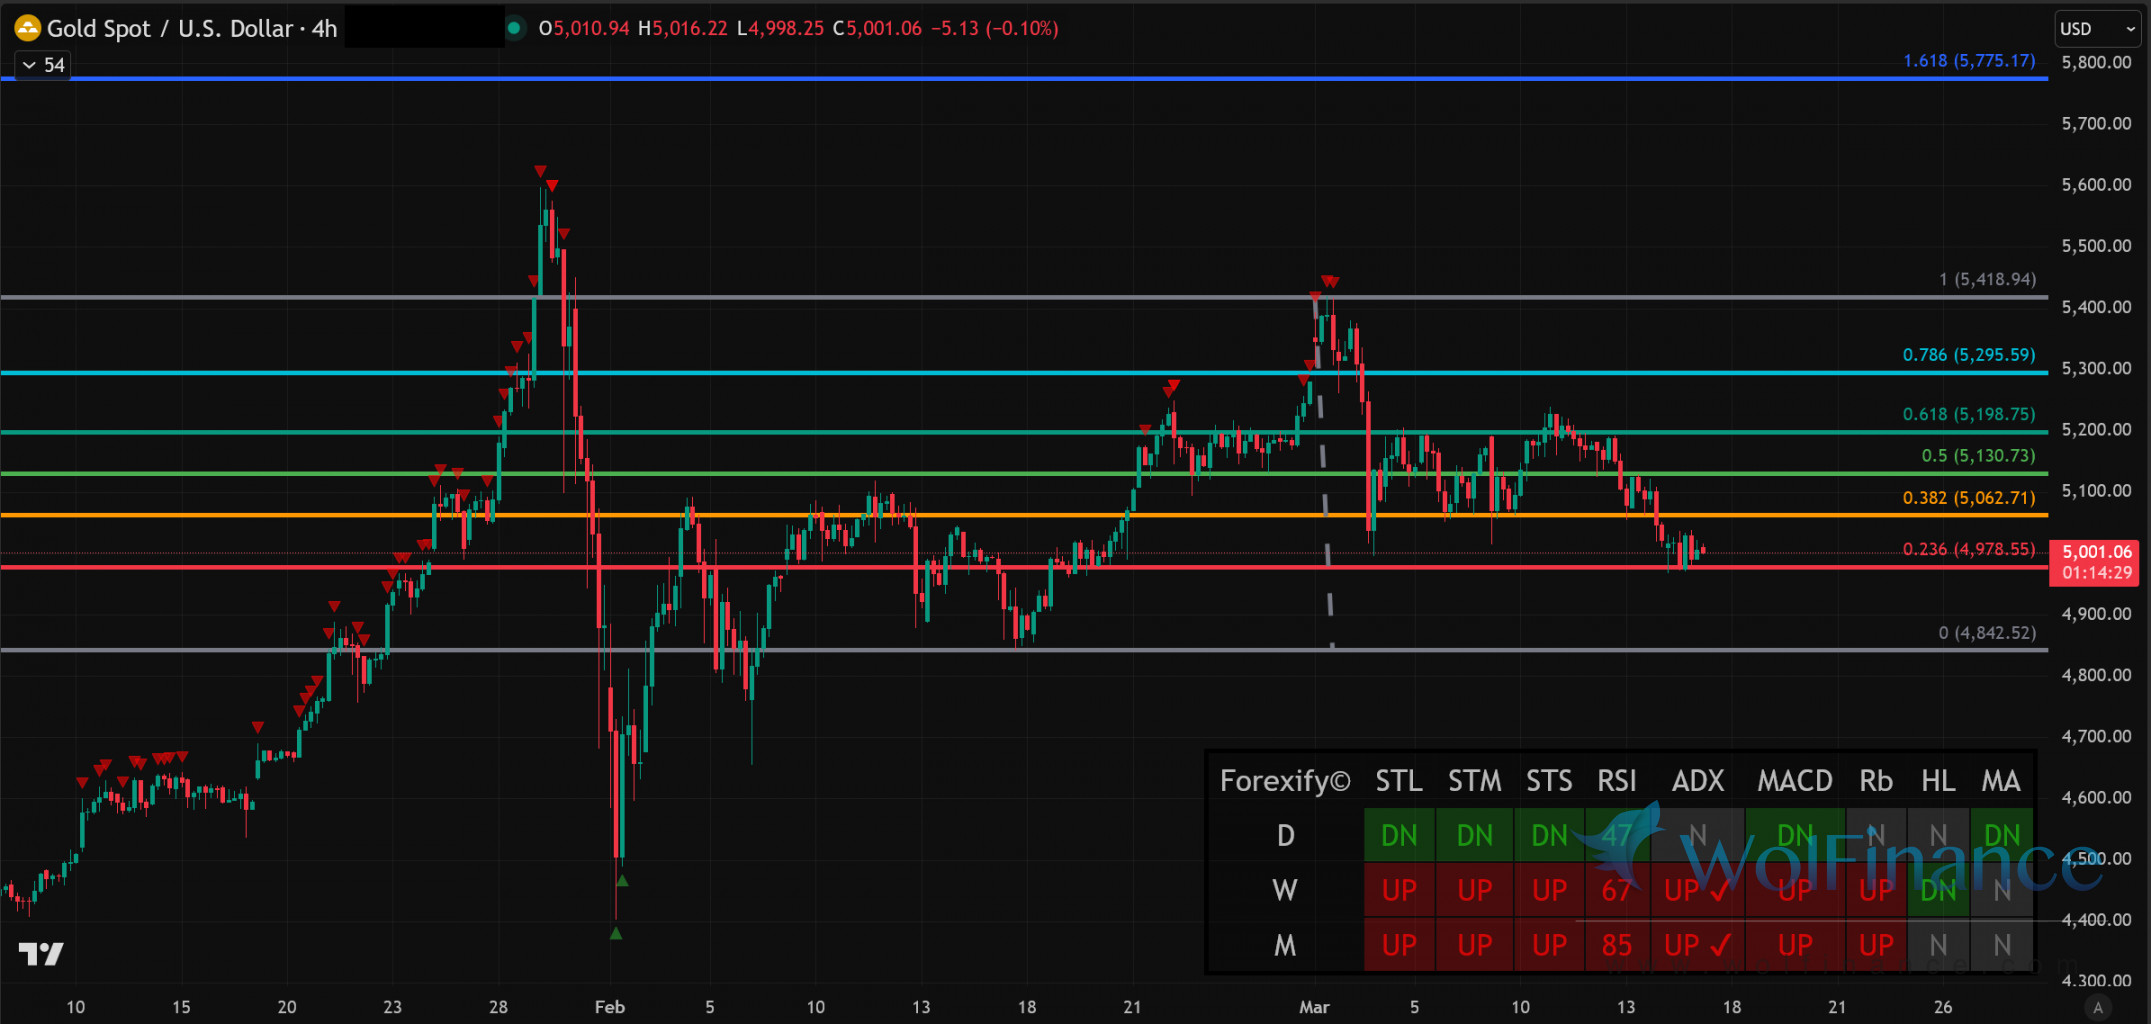This screenshot has height=1024, width=2151.
Task: Click the green up-triangle marker at chart bottom
Action: point(616,933)
